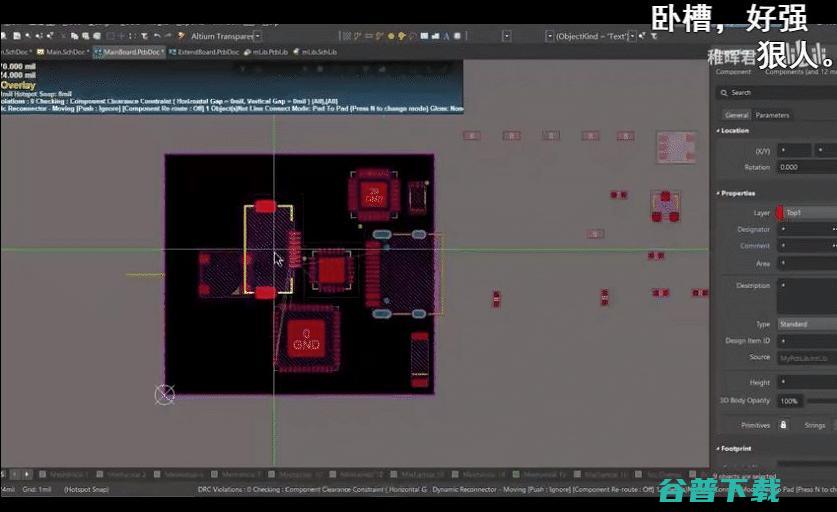This screenshot has height=512, width=837.
Task: Click the Zoom Selected Objects icon
Action: [x=39, y=36]
